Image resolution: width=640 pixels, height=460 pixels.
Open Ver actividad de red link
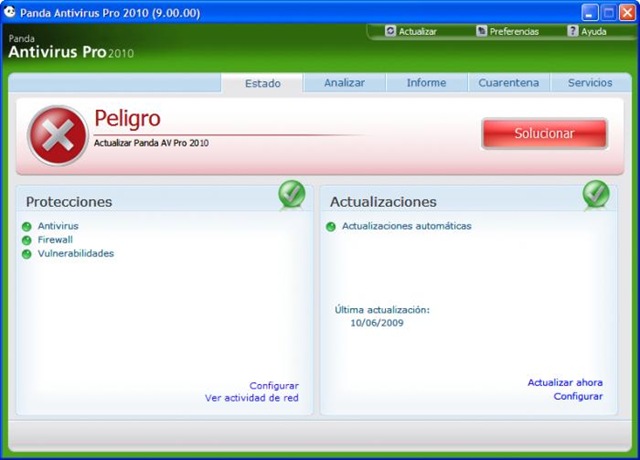pyautogui.click(x=251, y=398)
